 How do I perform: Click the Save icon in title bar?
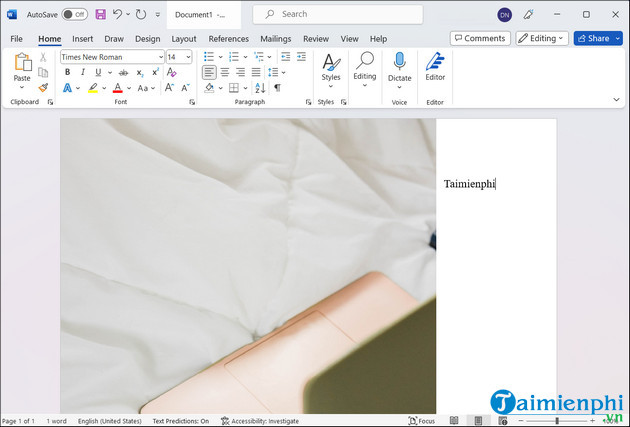[x=100, y=15]
